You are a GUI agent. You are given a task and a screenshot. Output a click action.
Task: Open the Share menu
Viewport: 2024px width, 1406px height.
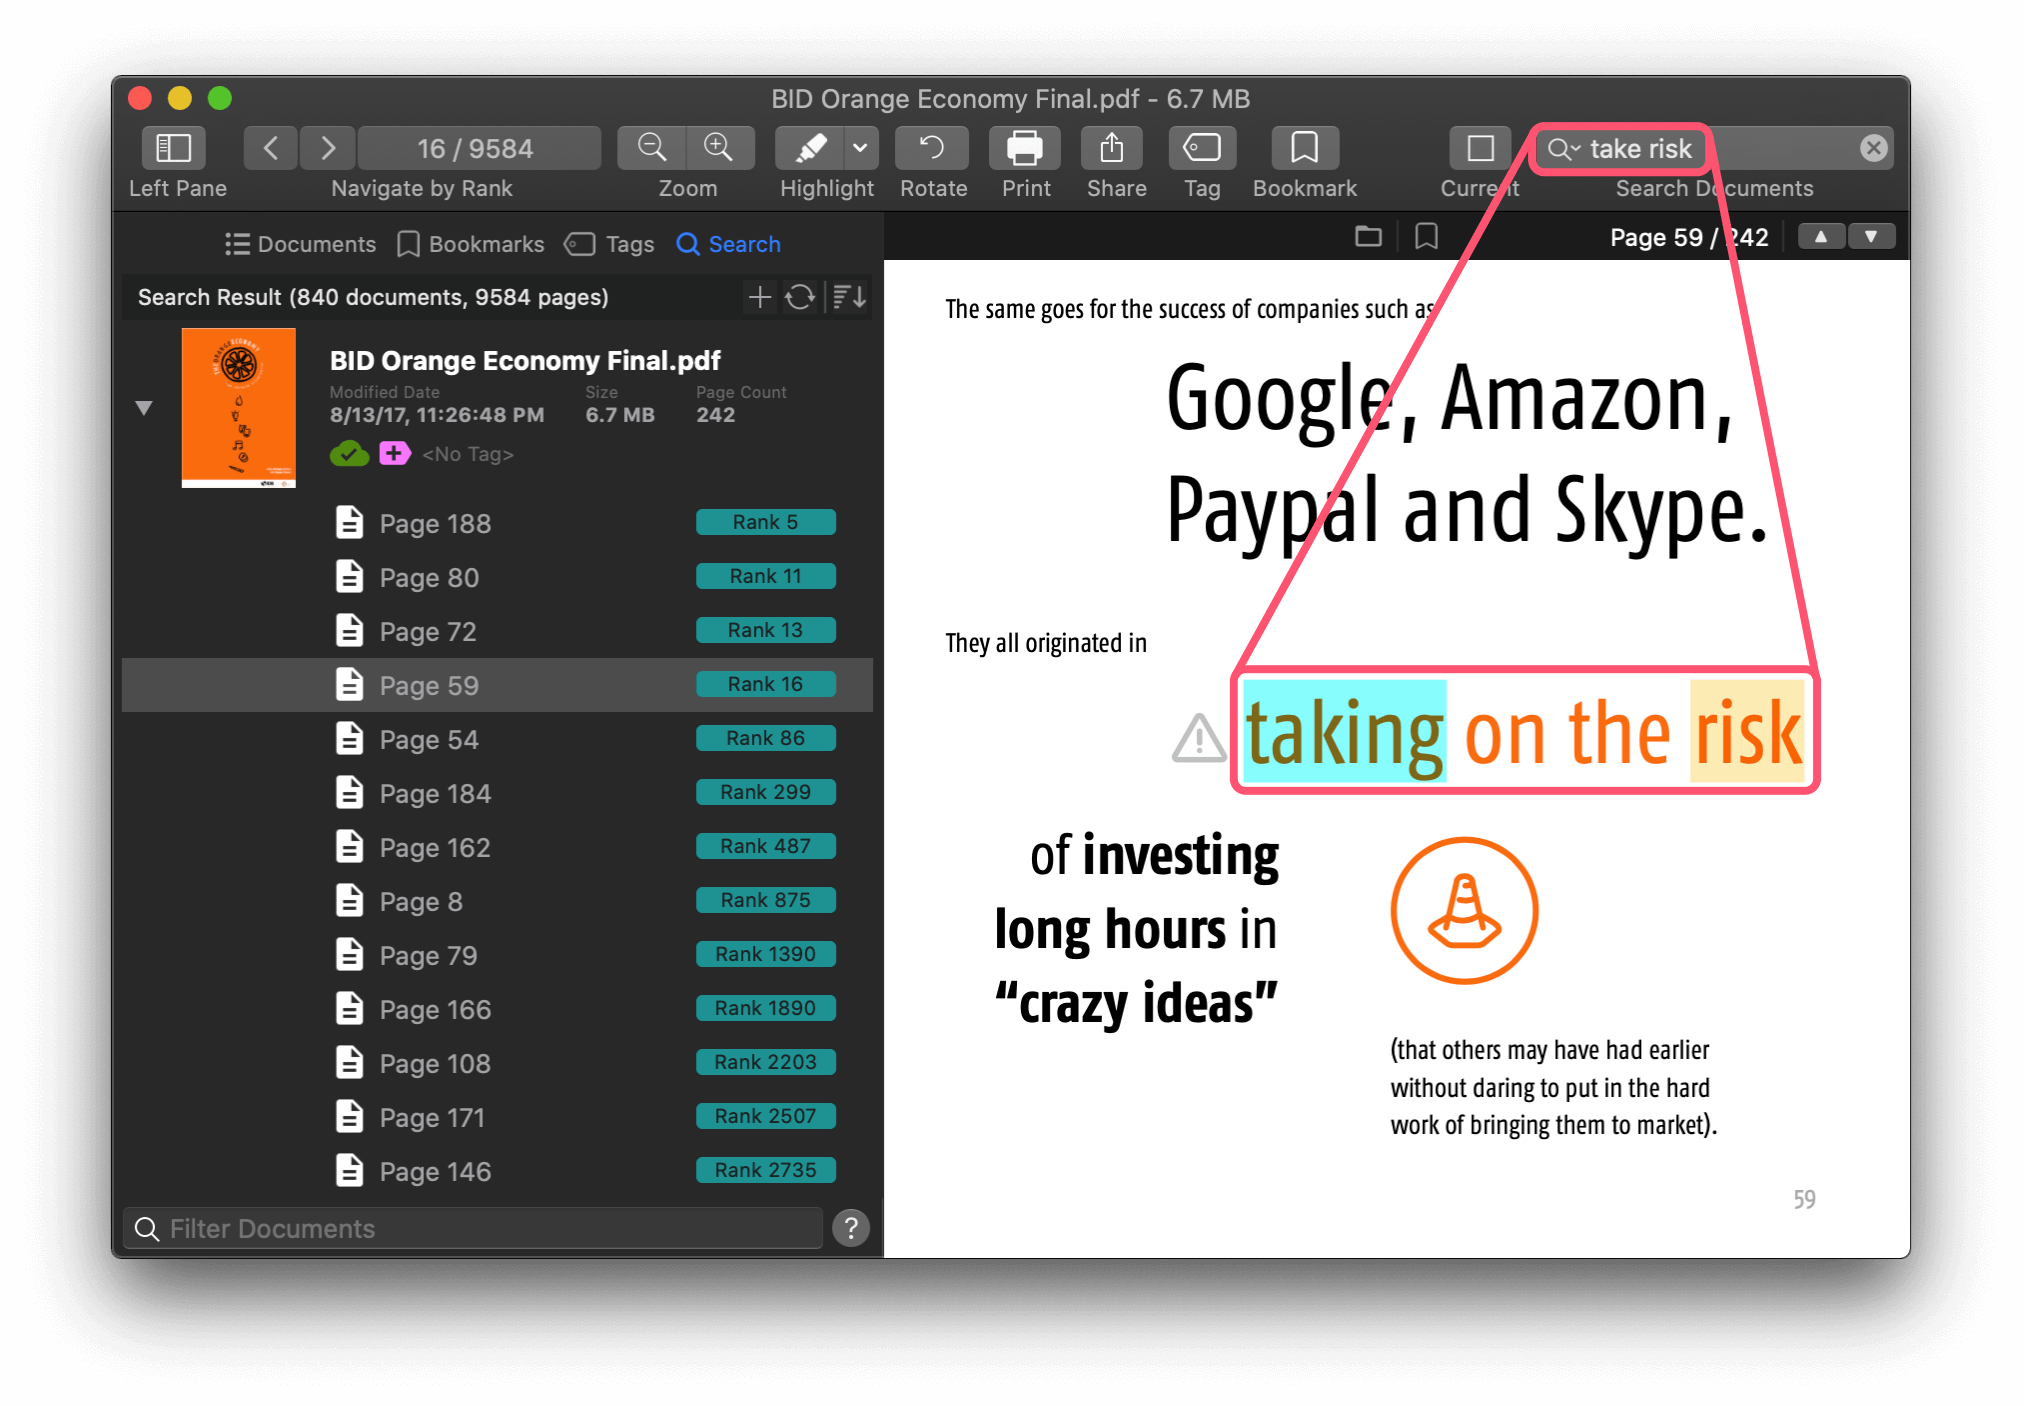pyautogui.click(x=1113, y=147)
